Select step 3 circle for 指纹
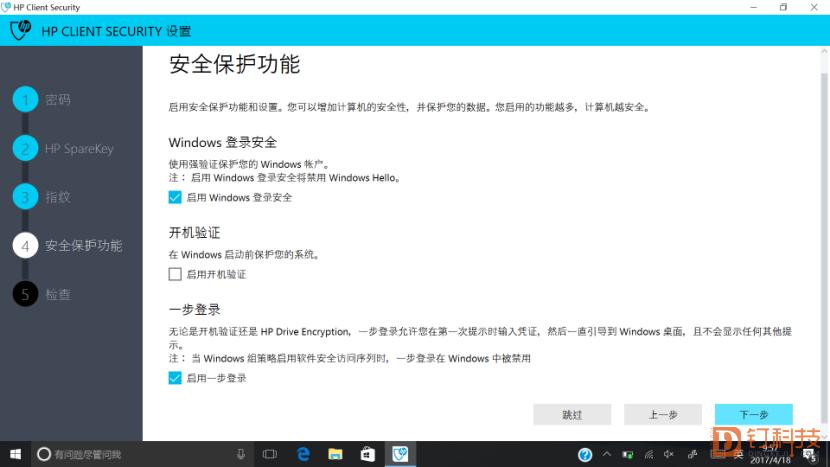The image size is (830, 467). (x=25, y=197)
